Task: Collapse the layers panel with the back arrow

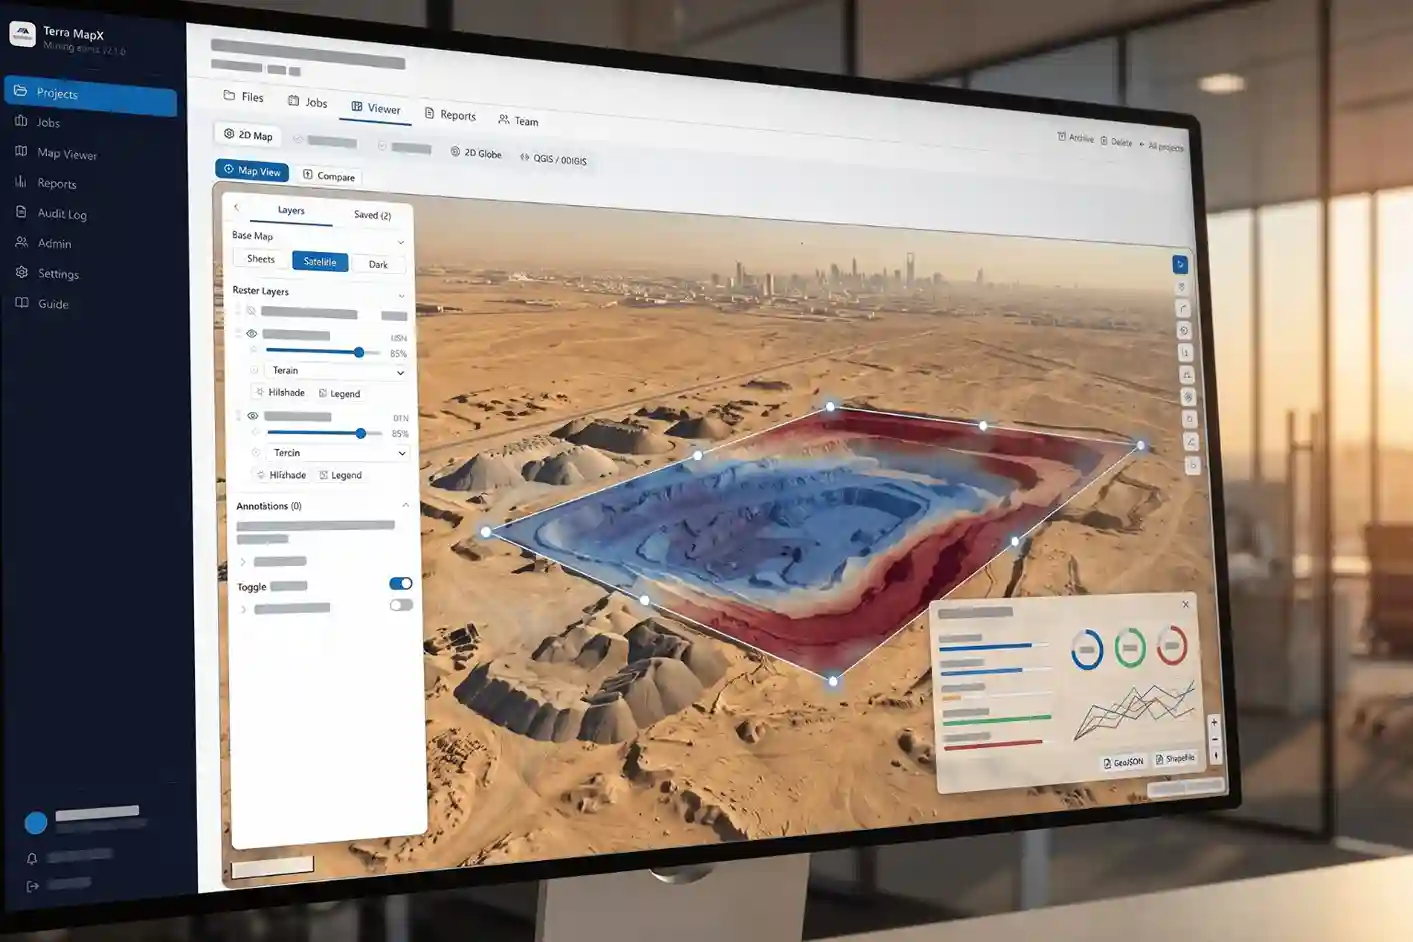Action: click(x=236, y=208)
